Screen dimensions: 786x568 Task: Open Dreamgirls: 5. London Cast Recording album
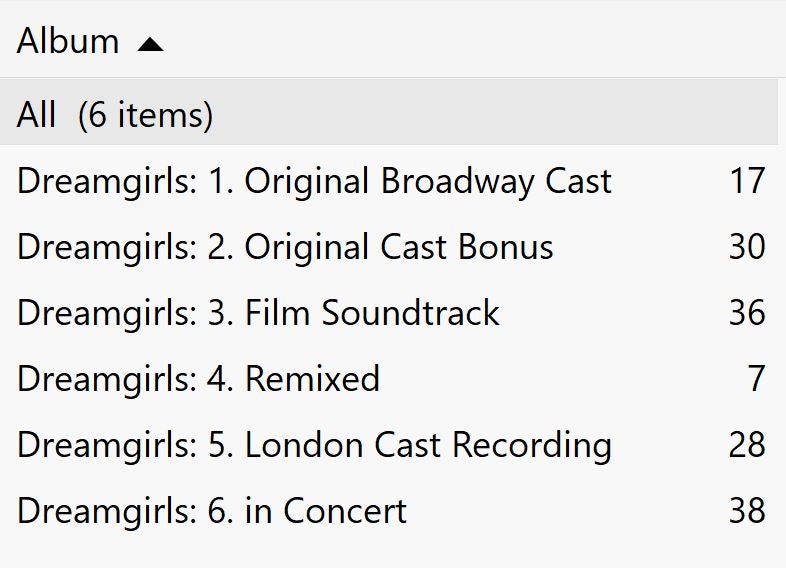(314, 445)
